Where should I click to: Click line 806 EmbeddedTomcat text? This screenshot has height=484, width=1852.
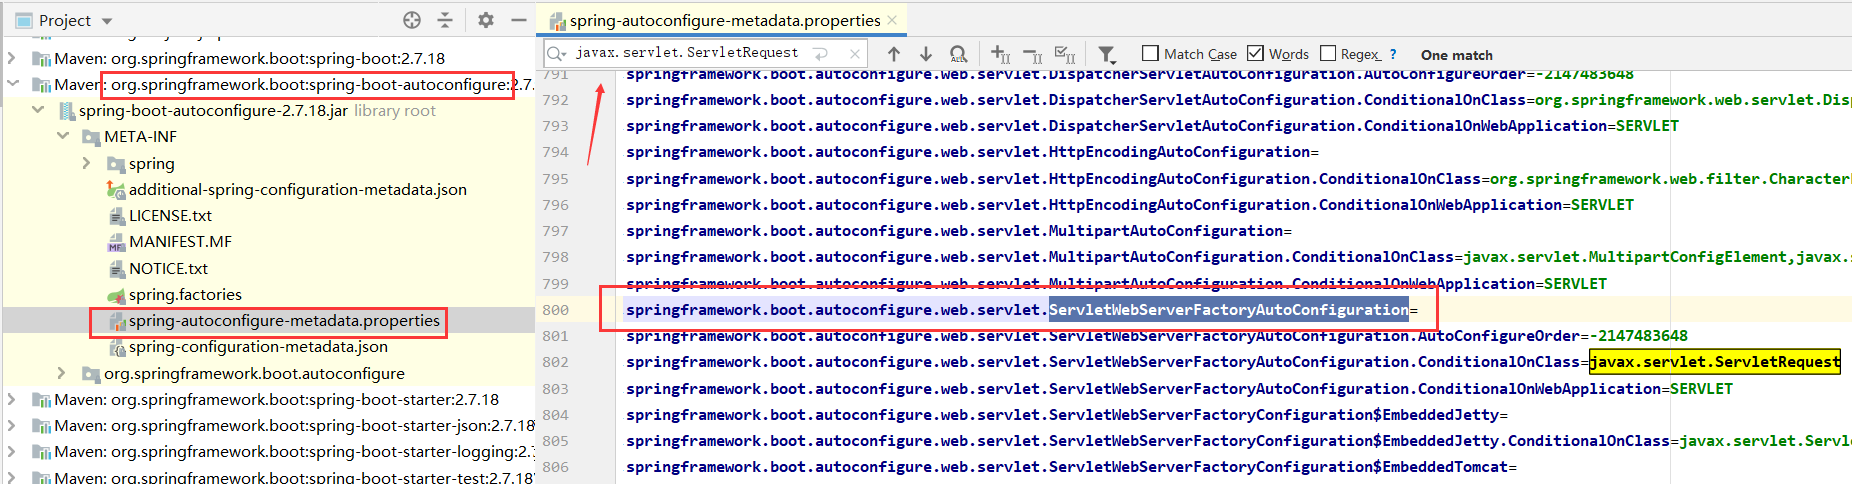pos(1445,467)
